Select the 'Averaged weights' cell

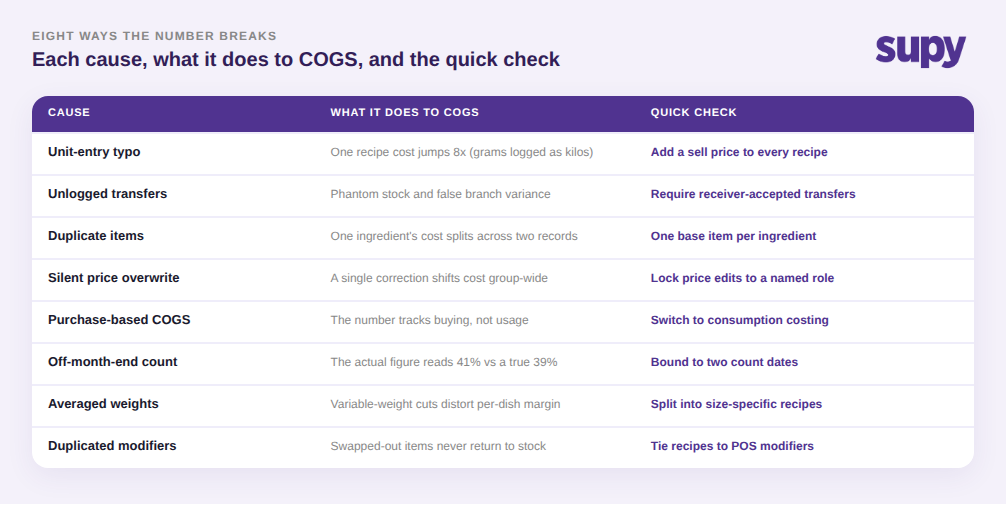103,404
